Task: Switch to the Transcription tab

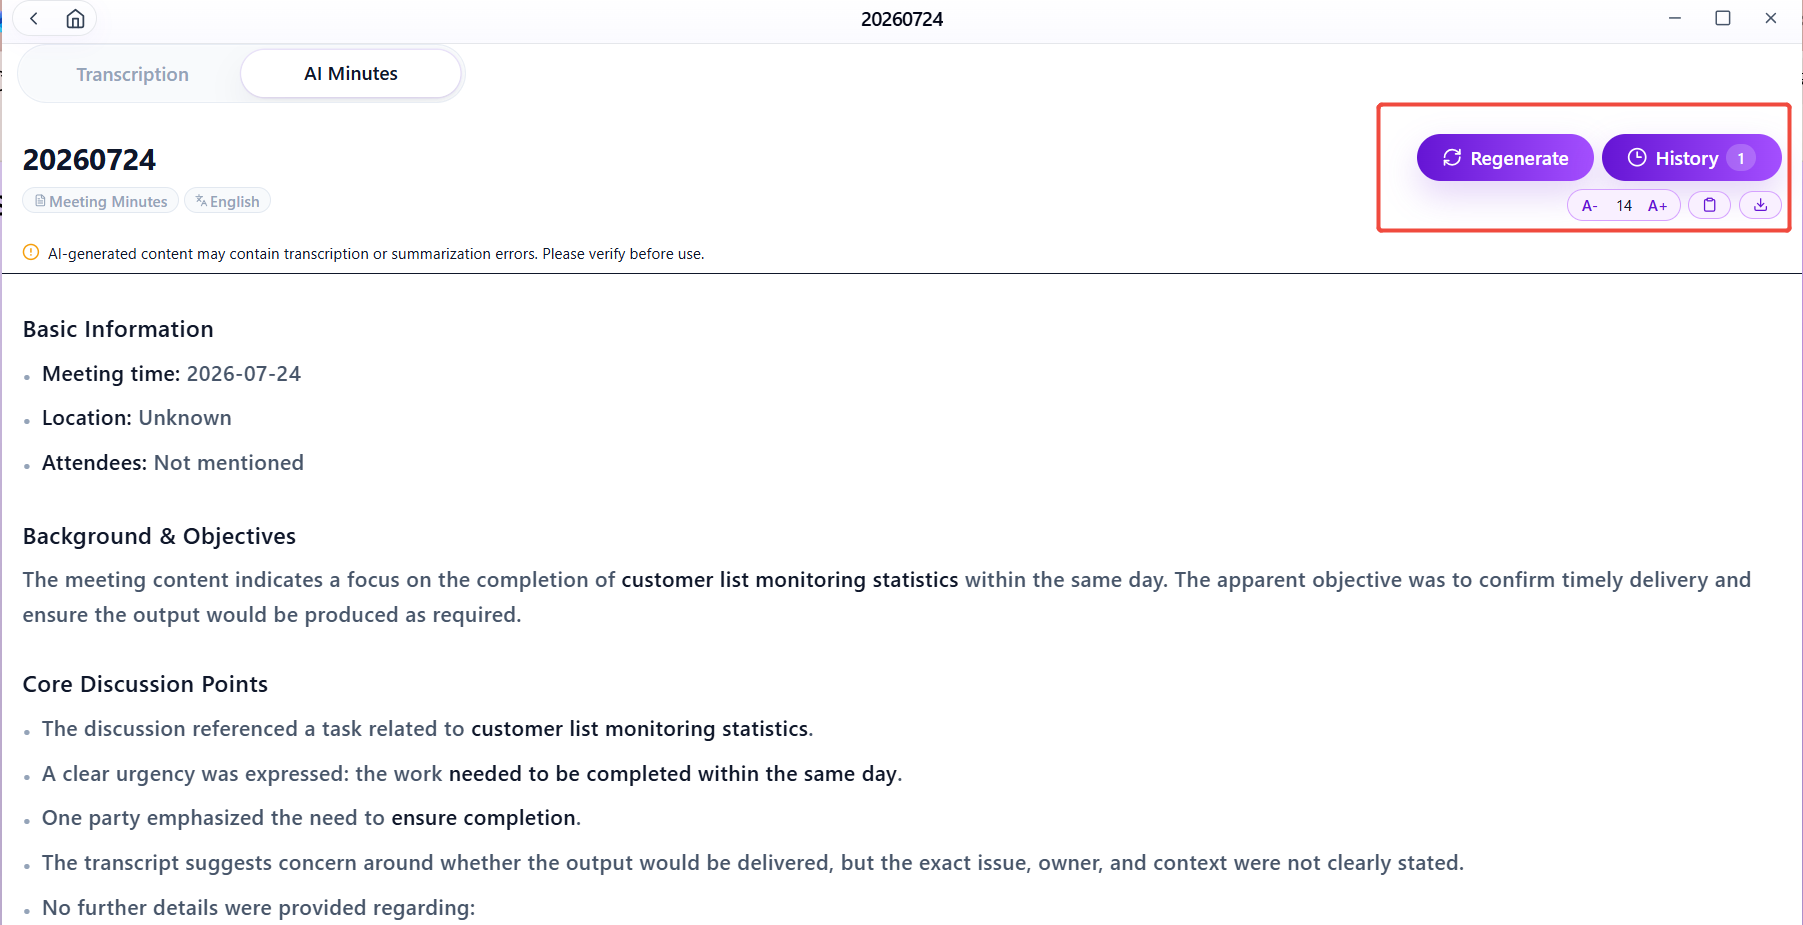Action: (x=132, y=74)
